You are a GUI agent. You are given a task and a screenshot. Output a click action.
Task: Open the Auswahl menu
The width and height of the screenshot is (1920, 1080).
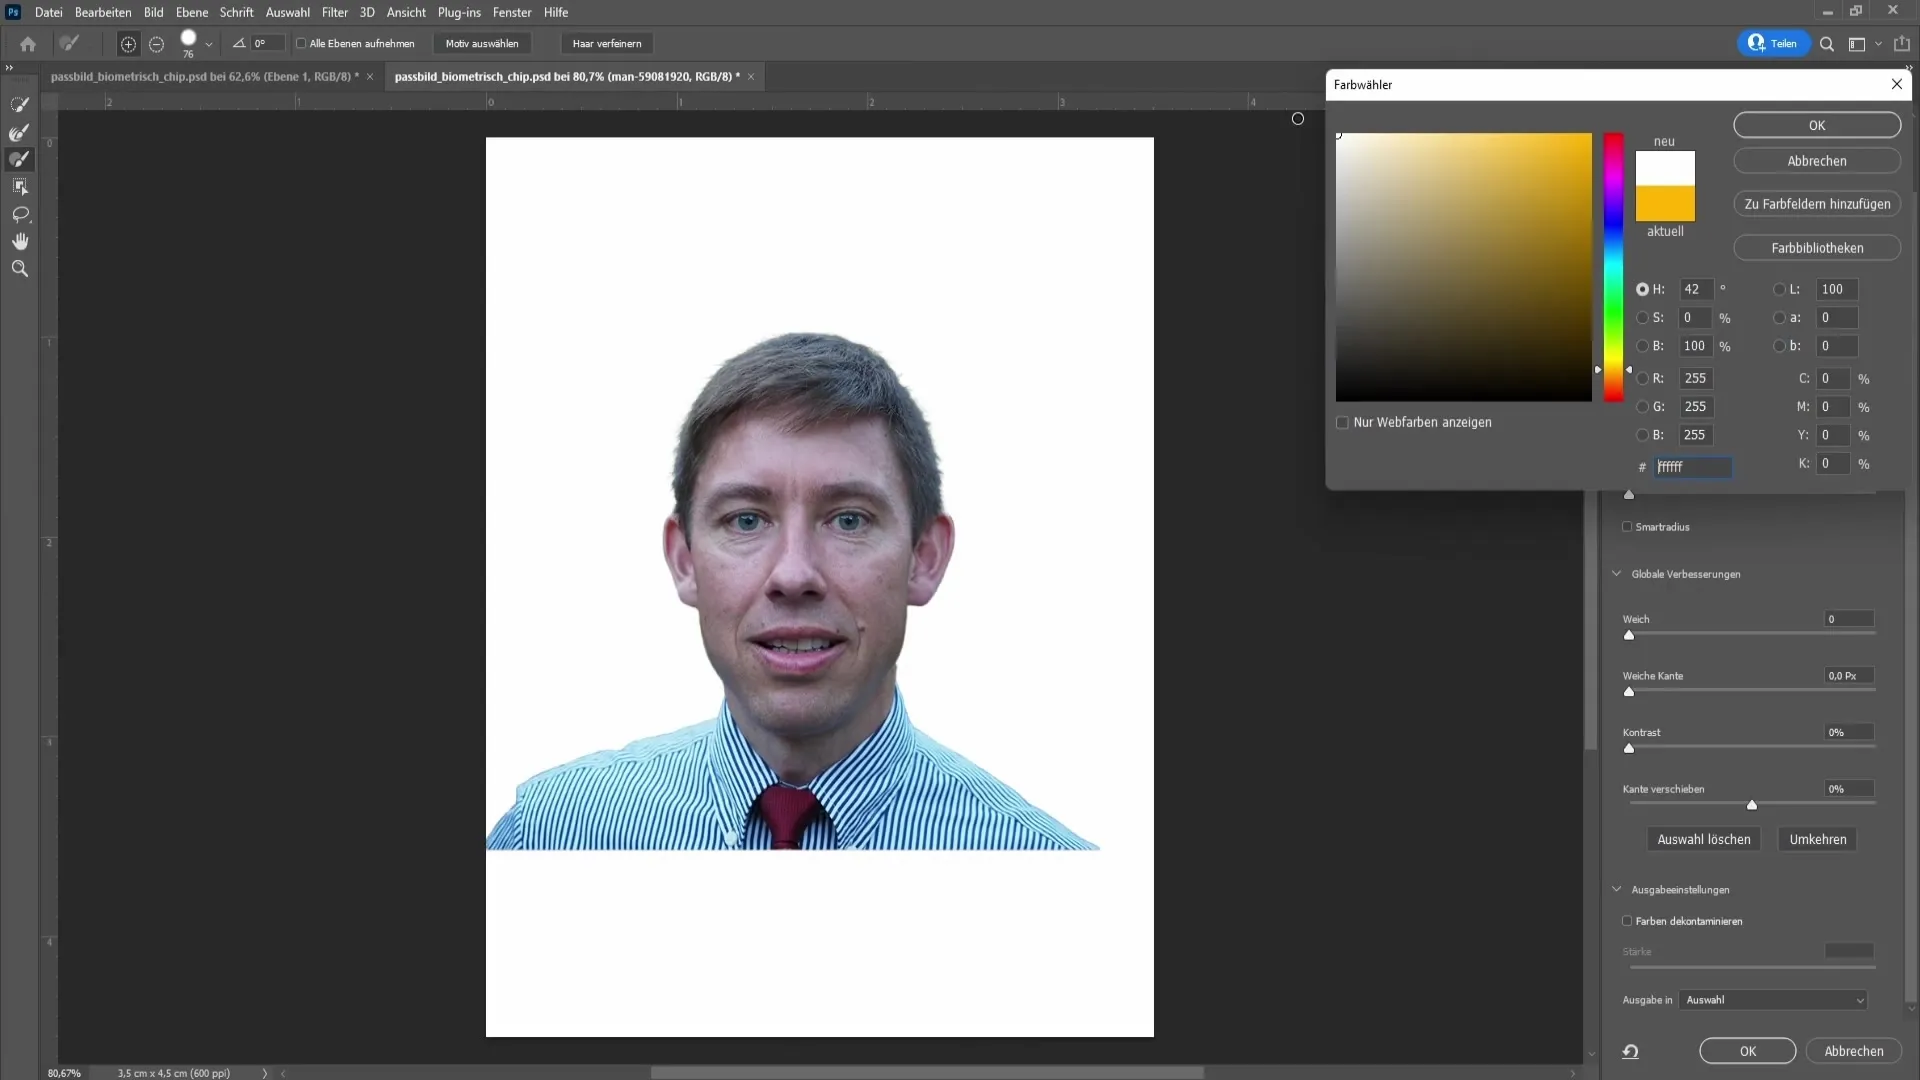pos(288,12)
